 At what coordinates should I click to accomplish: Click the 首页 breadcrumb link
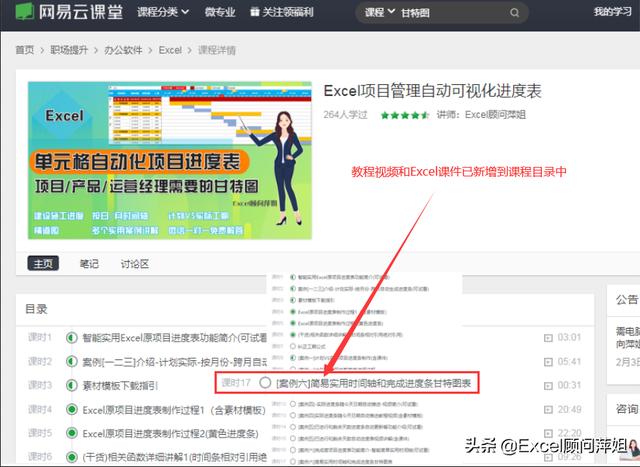pyautogui.click(x=25, y=50)
